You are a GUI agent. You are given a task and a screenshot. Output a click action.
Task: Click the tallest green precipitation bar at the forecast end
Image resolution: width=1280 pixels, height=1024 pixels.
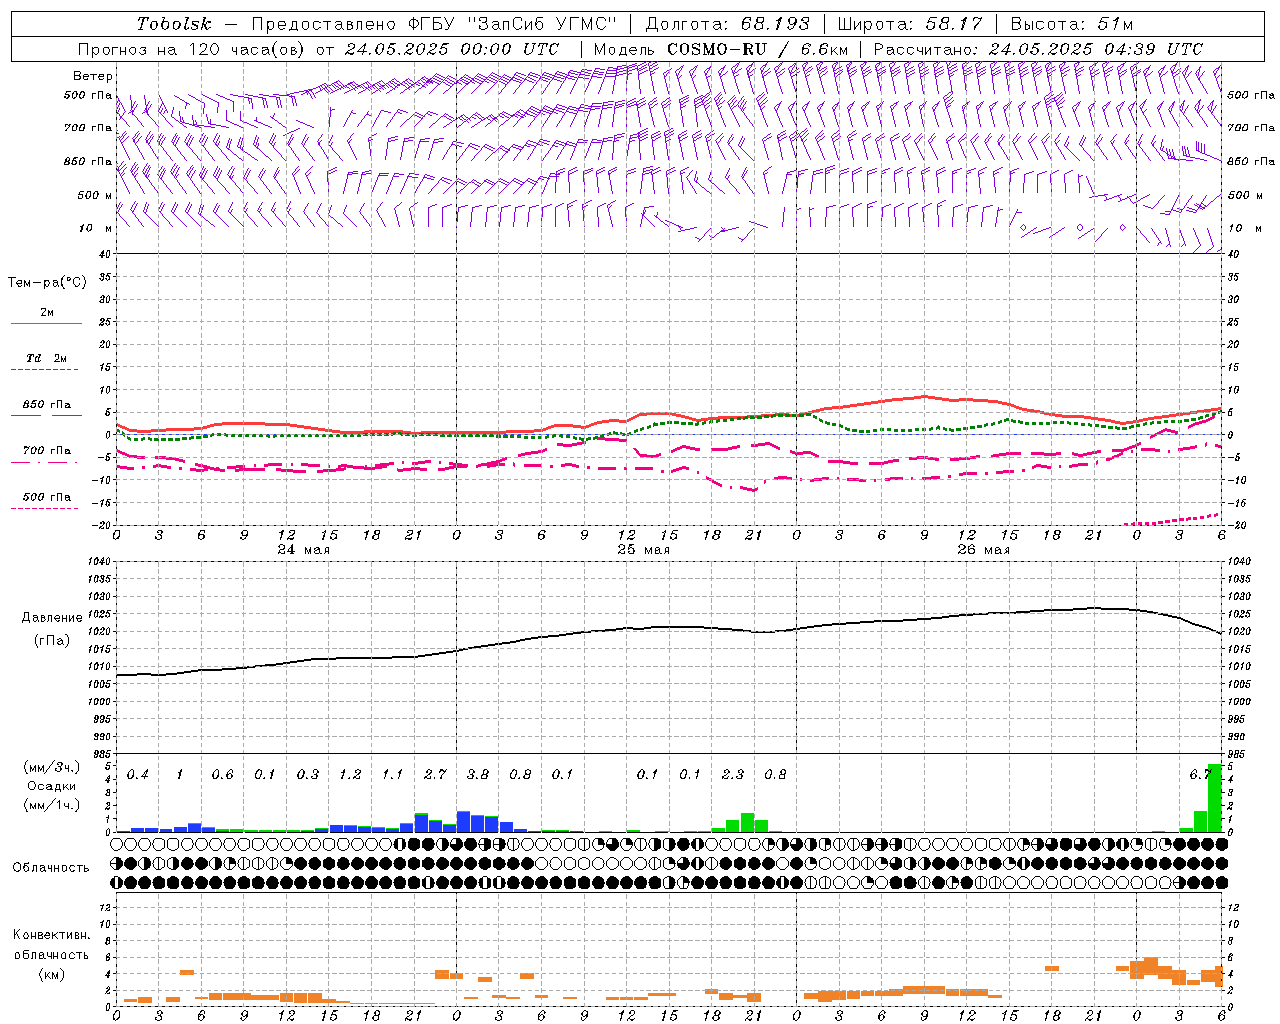pyautogui.click(x=1214, y=798)
